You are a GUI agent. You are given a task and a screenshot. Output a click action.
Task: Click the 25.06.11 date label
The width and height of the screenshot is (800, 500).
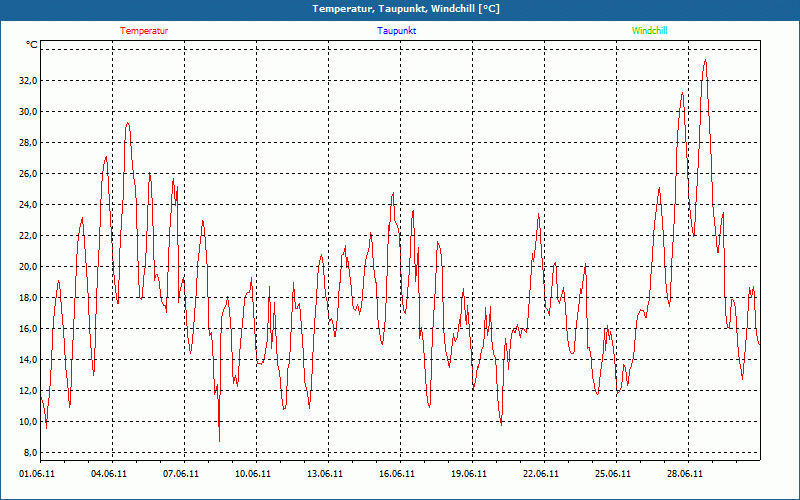612,474
